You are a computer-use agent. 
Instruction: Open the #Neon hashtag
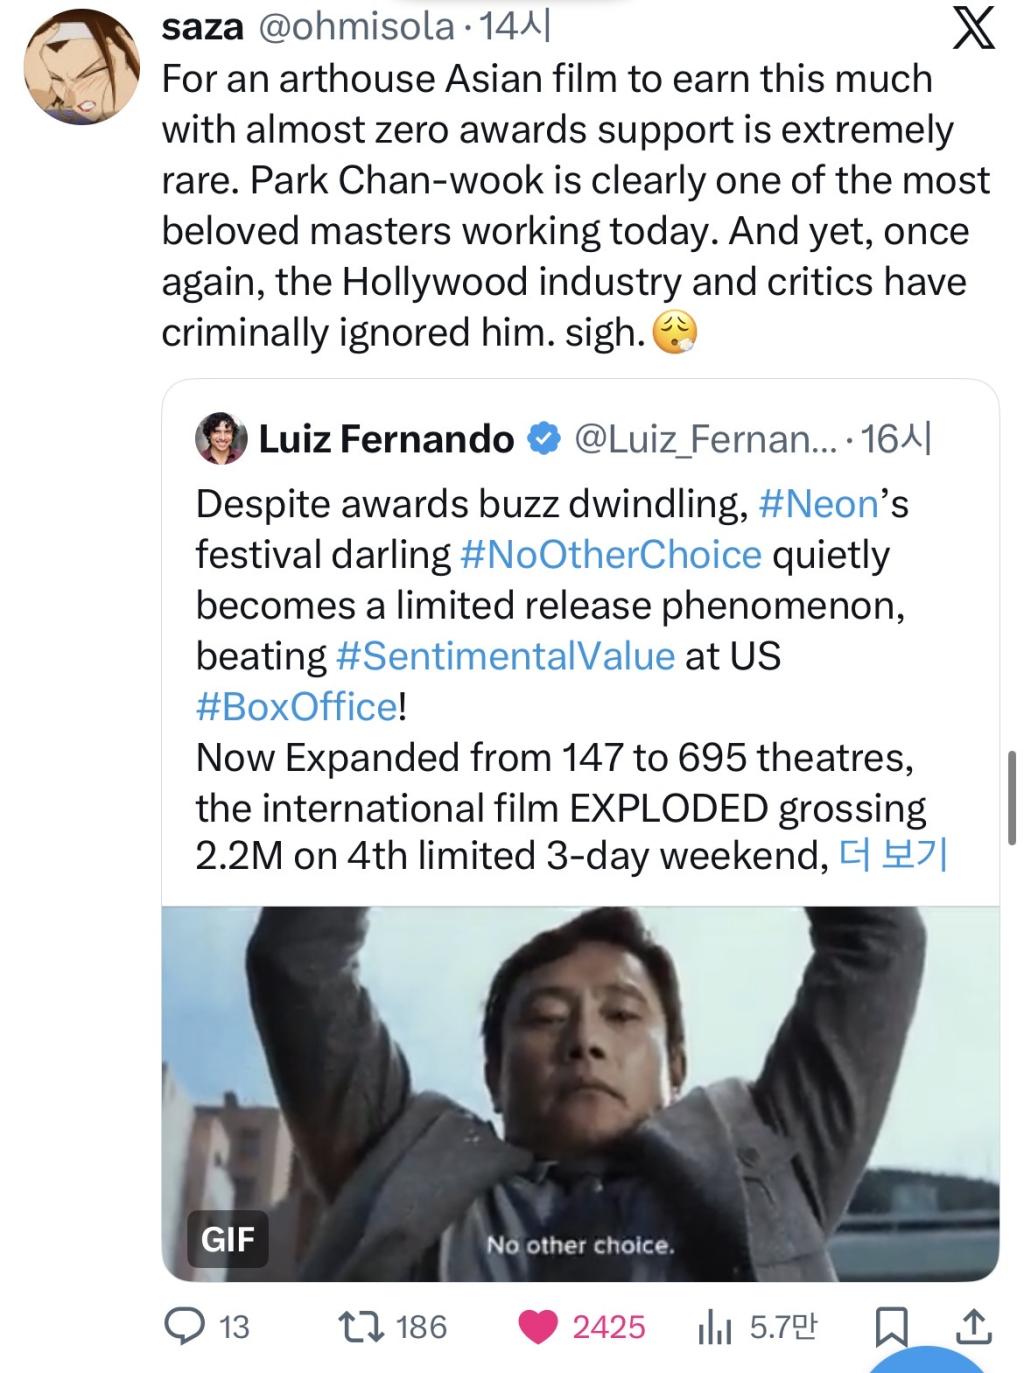(818, 504)
